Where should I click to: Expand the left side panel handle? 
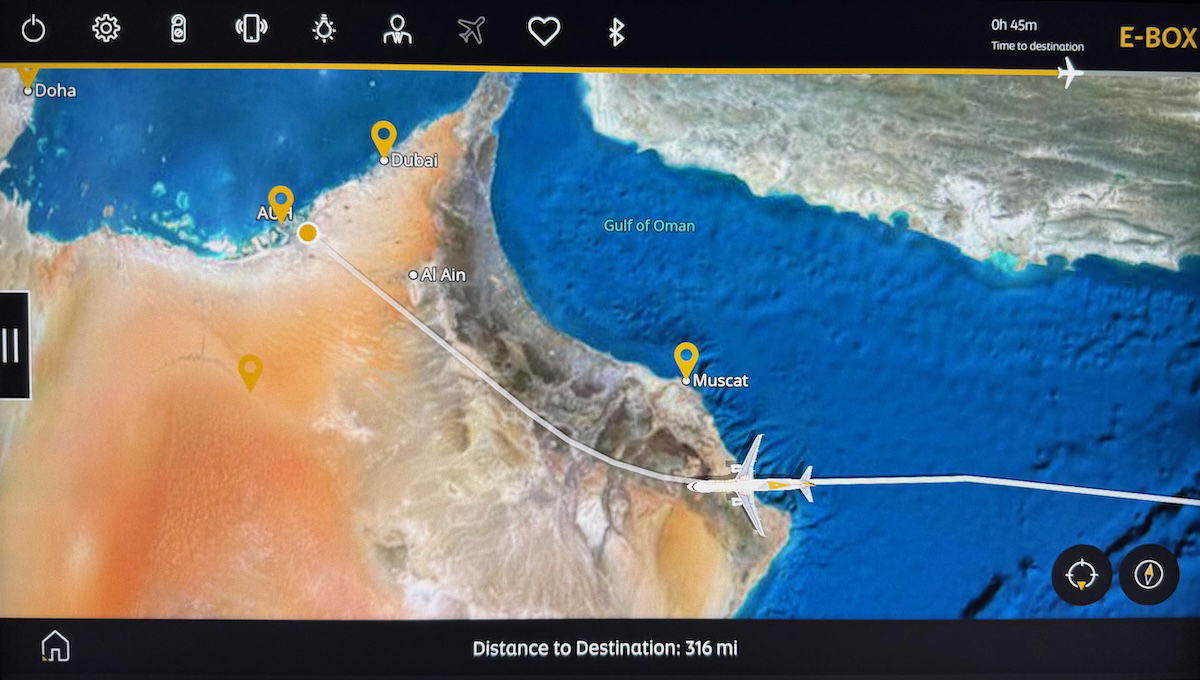(13, 345)
